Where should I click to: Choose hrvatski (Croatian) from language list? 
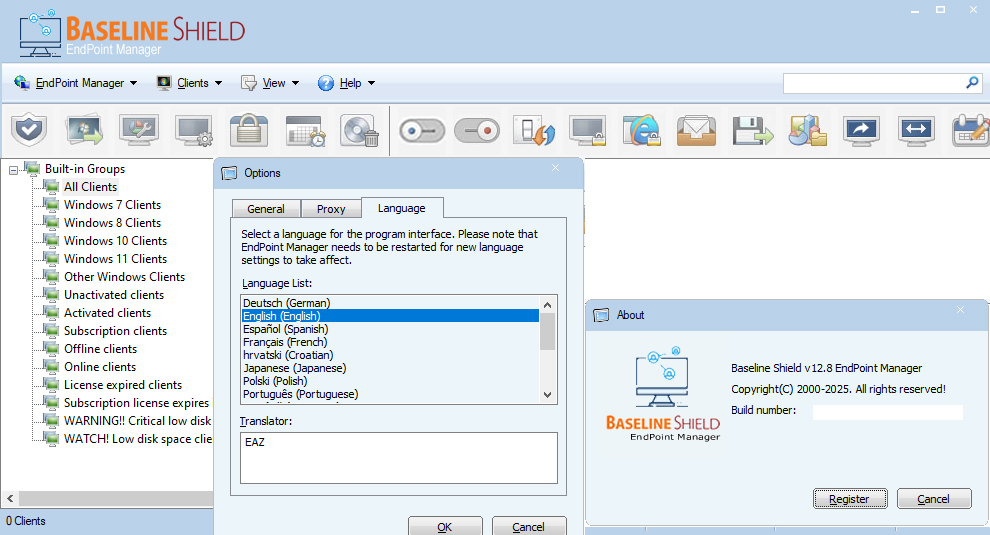point(390,355)
